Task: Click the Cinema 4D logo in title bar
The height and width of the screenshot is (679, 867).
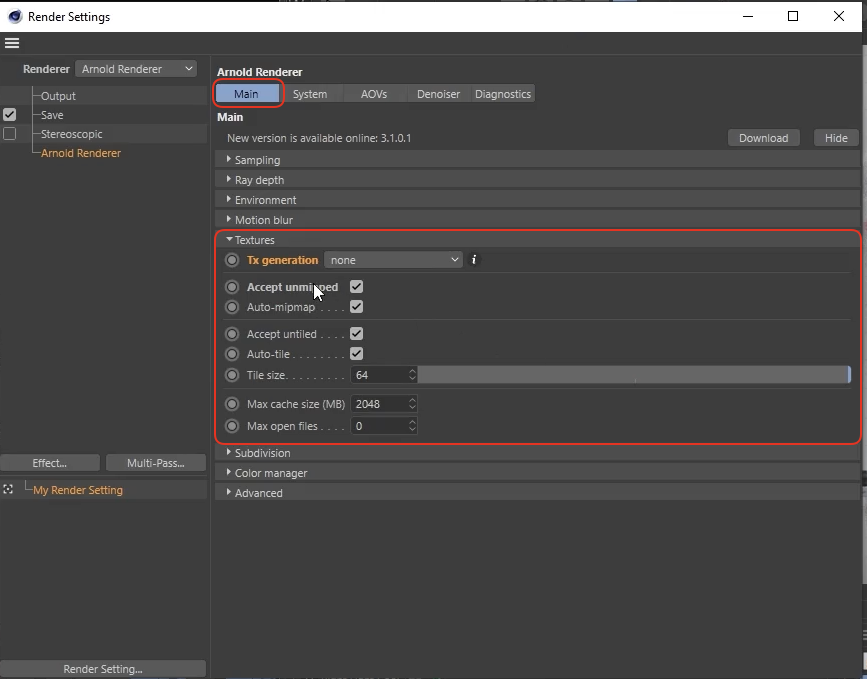Action: click(14, 17)
